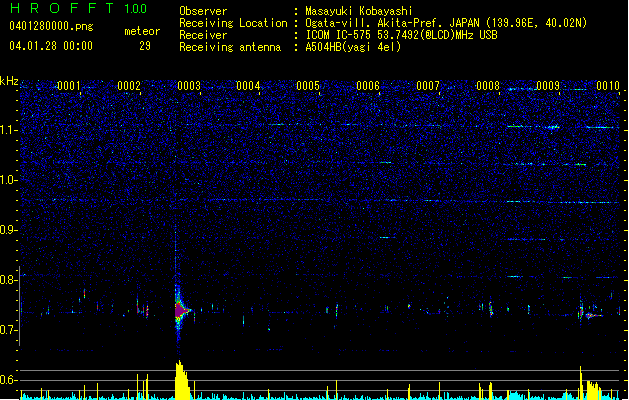Click the 0.7 frequency axis label
Image resolution: width=629 pixels, height=400 pixels.
(8, 330)
